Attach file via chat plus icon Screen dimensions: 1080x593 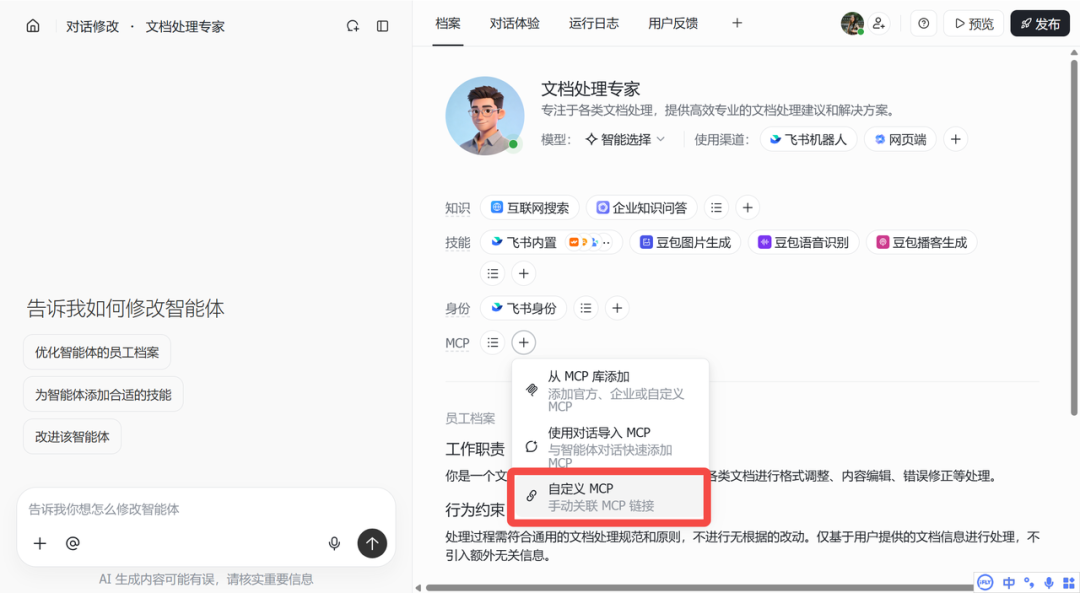pyautogui.click(x=40, y=543)
